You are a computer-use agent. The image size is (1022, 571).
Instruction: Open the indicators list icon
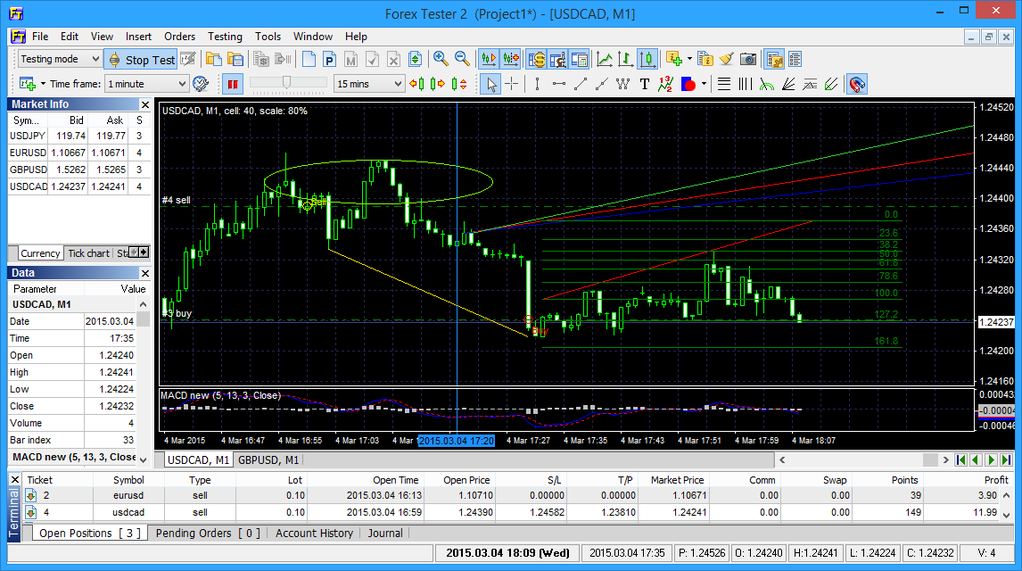705,59
